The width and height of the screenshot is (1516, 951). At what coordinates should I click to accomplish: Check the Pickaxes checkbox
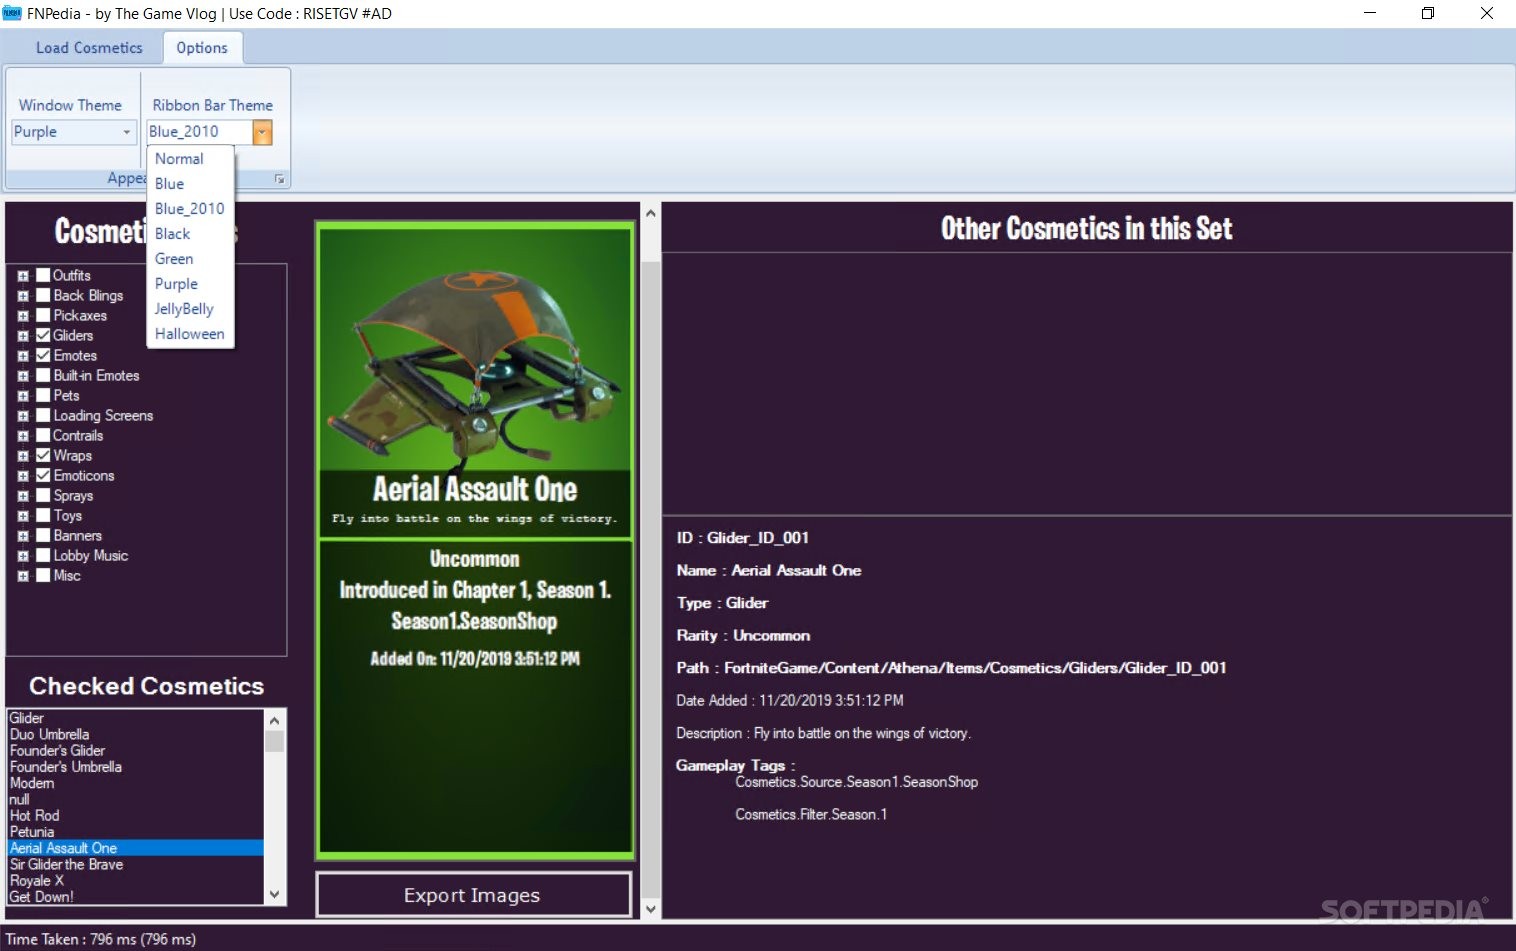pos(43,315)
